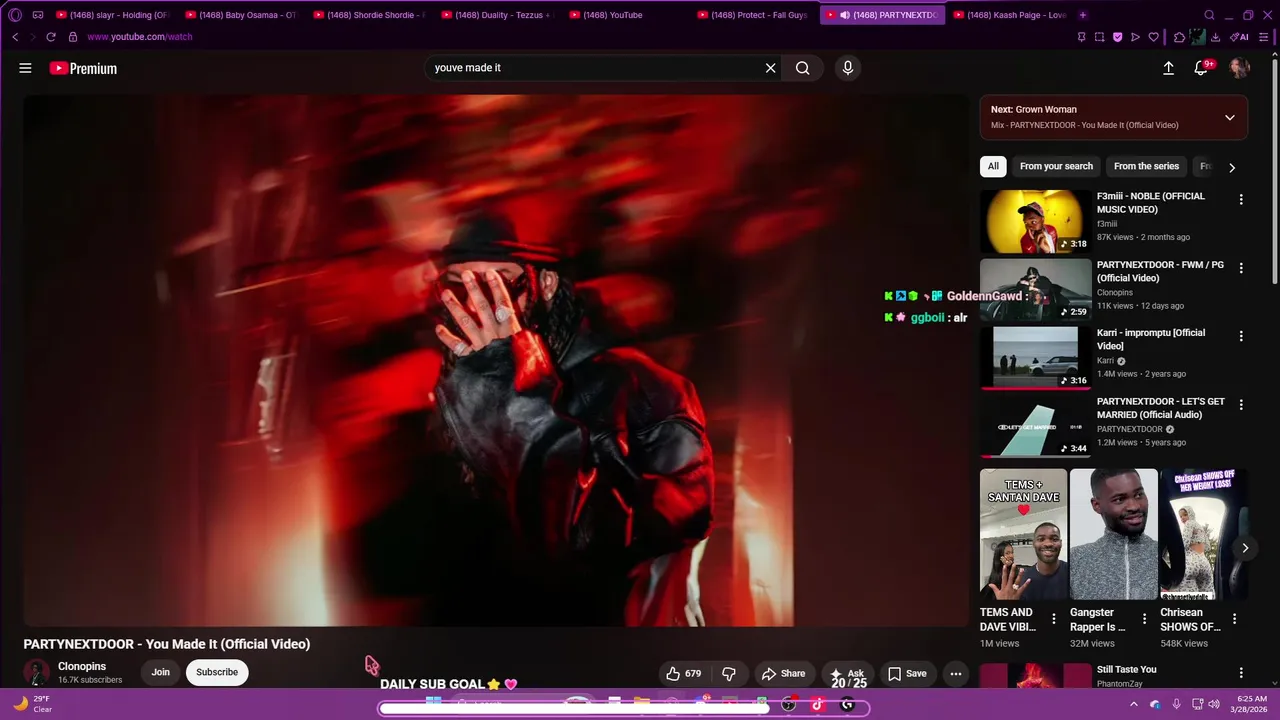Switch to the Kaash Paige tab

coord(1008,15)
